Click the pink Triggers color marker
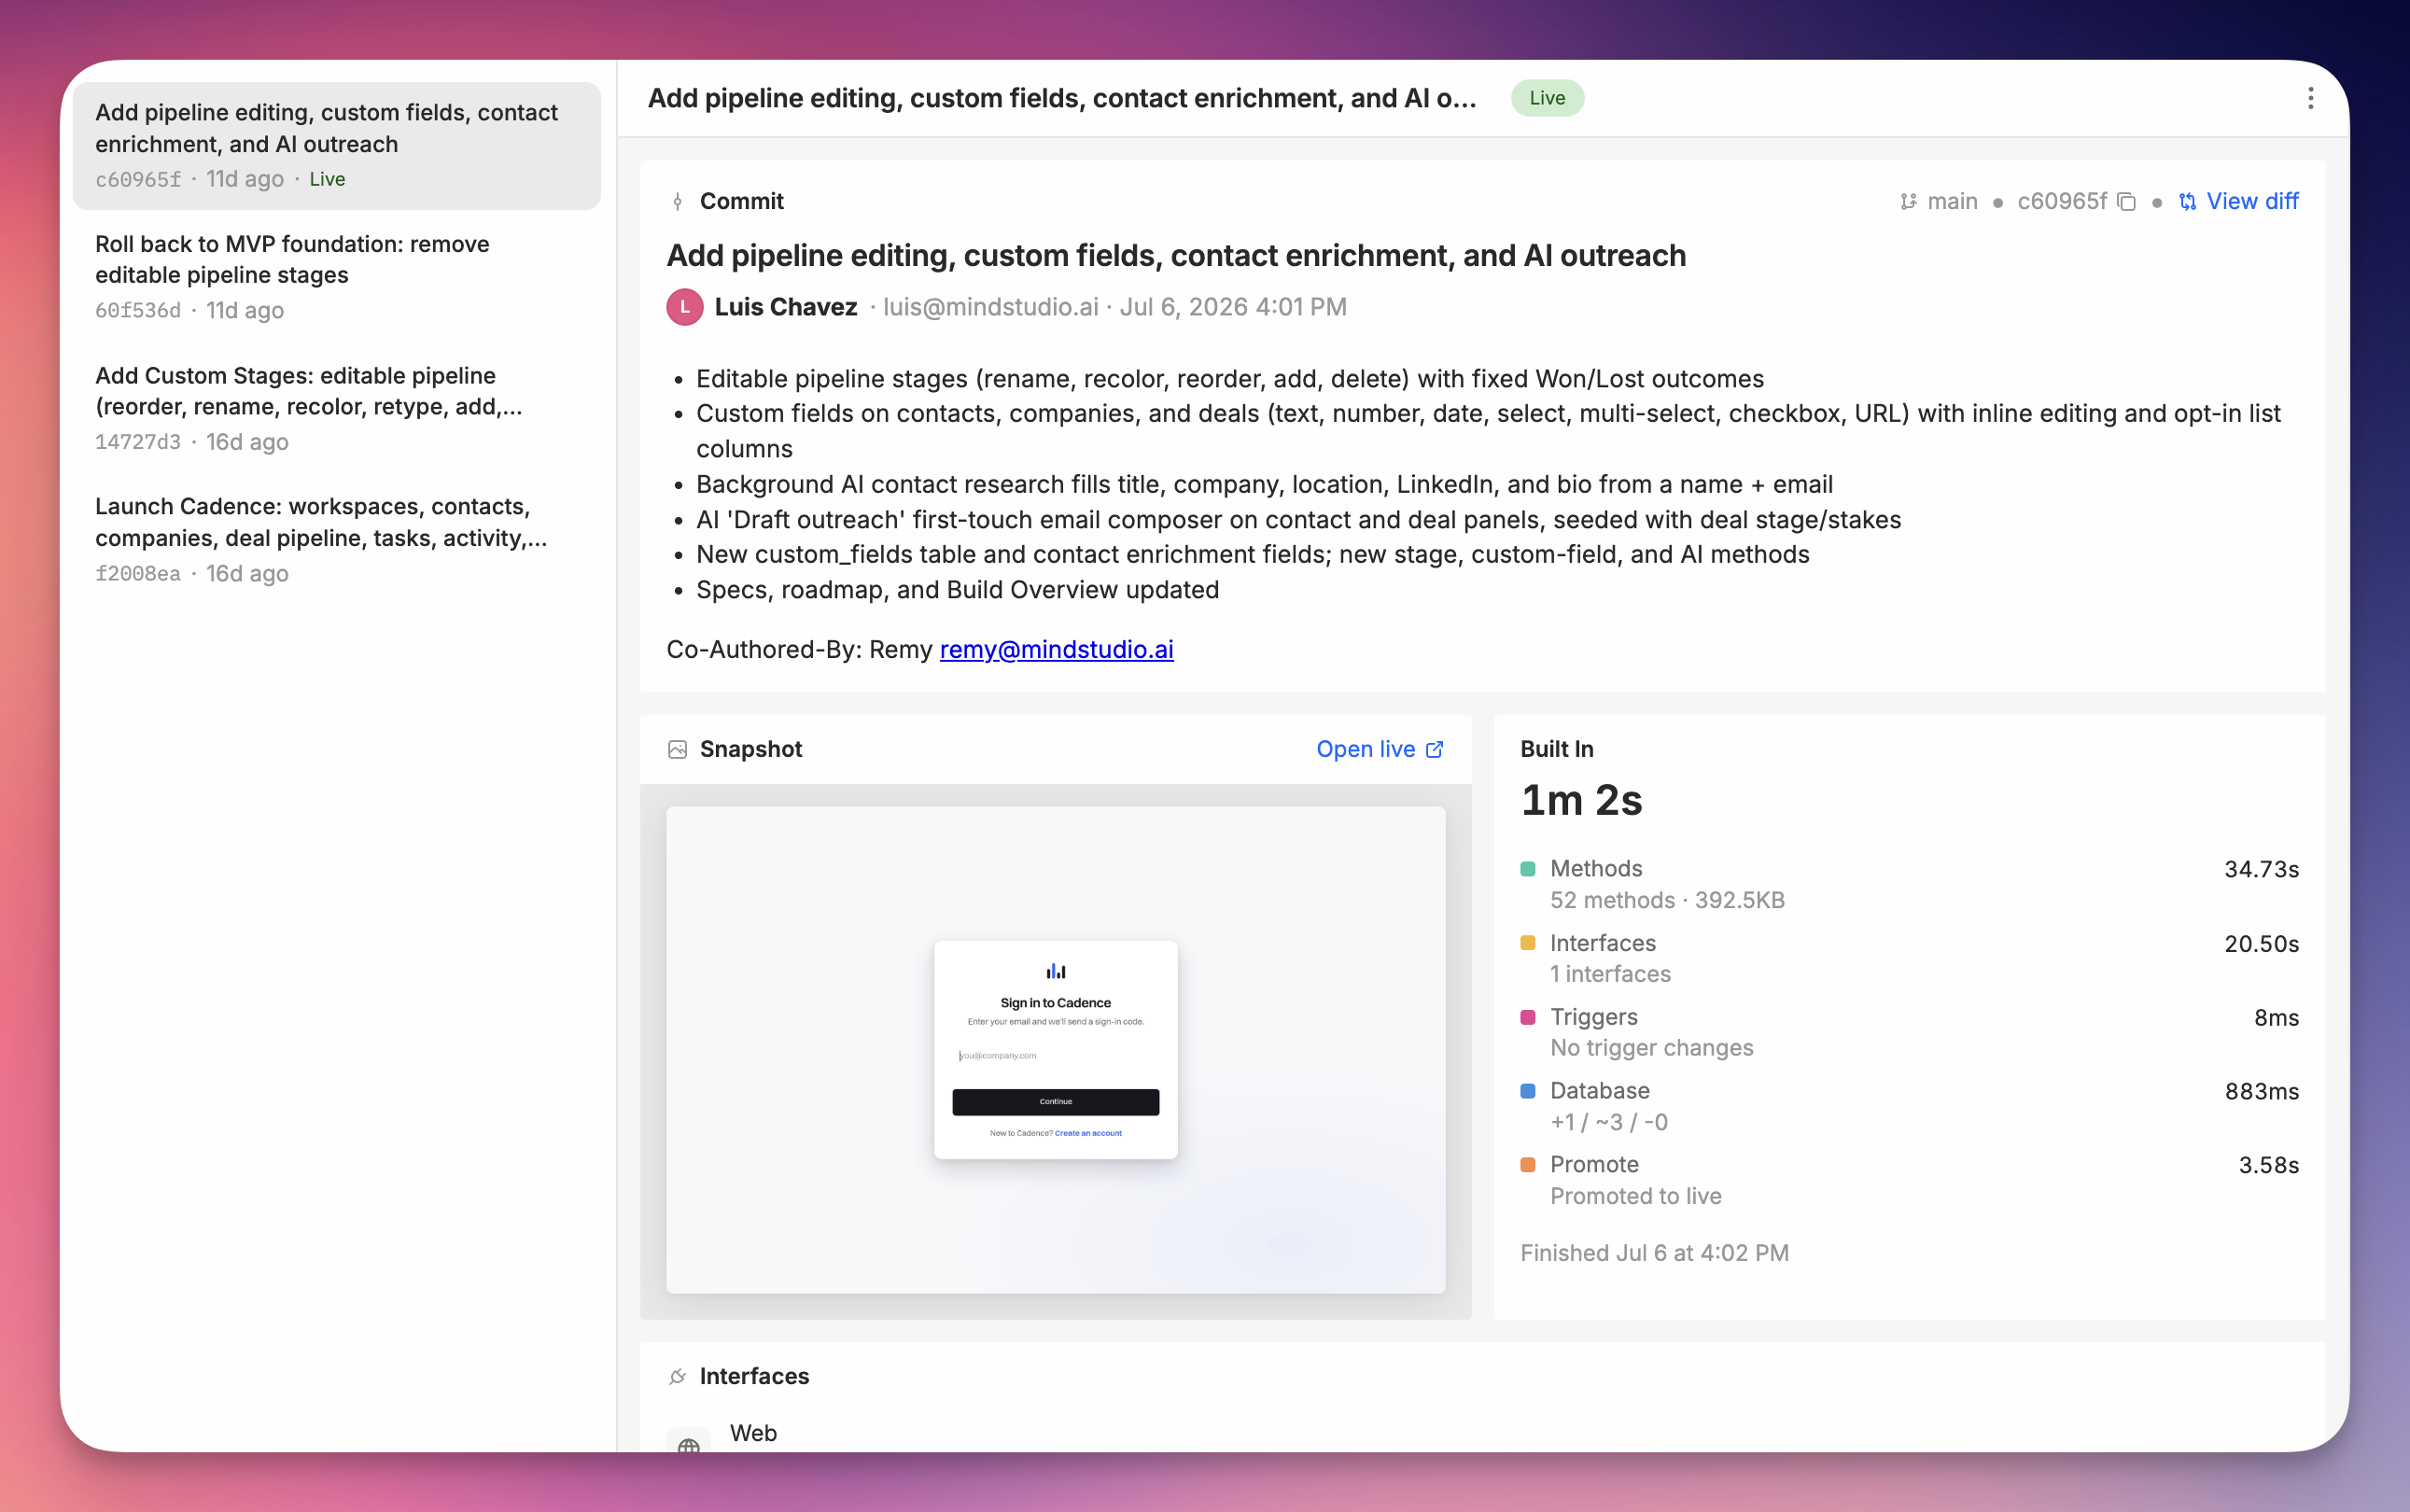Viewport: 2410px width, 1512px height. coord(1528,1017)
